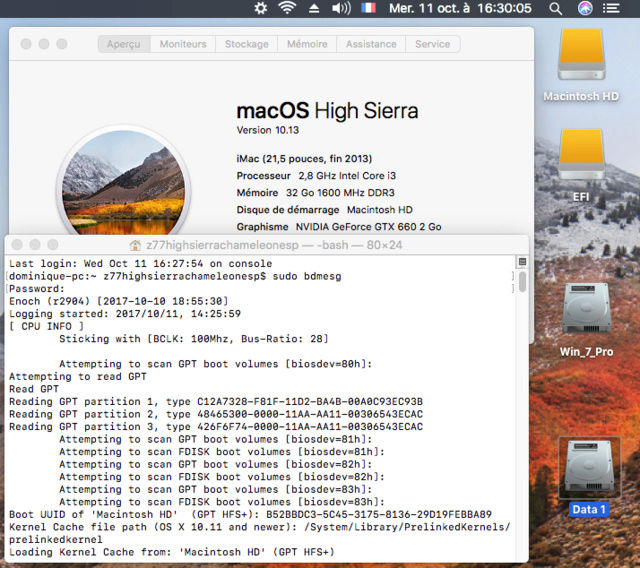
Task: Switch to the Moniteurs tab
Action: tap(183, 44)
